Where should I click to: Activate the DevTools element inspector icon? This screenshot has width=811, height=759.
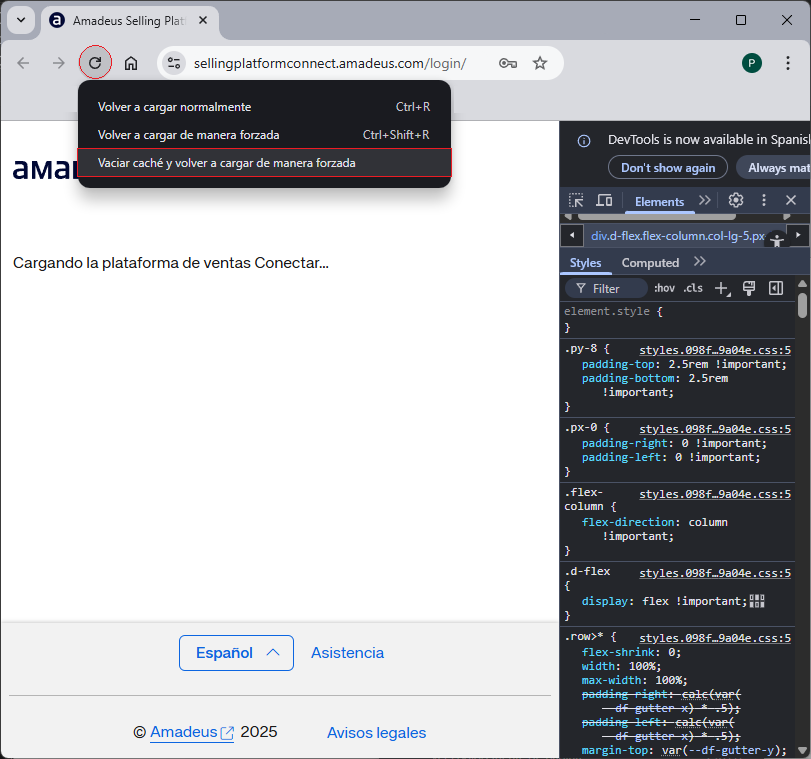coord(576,200)
